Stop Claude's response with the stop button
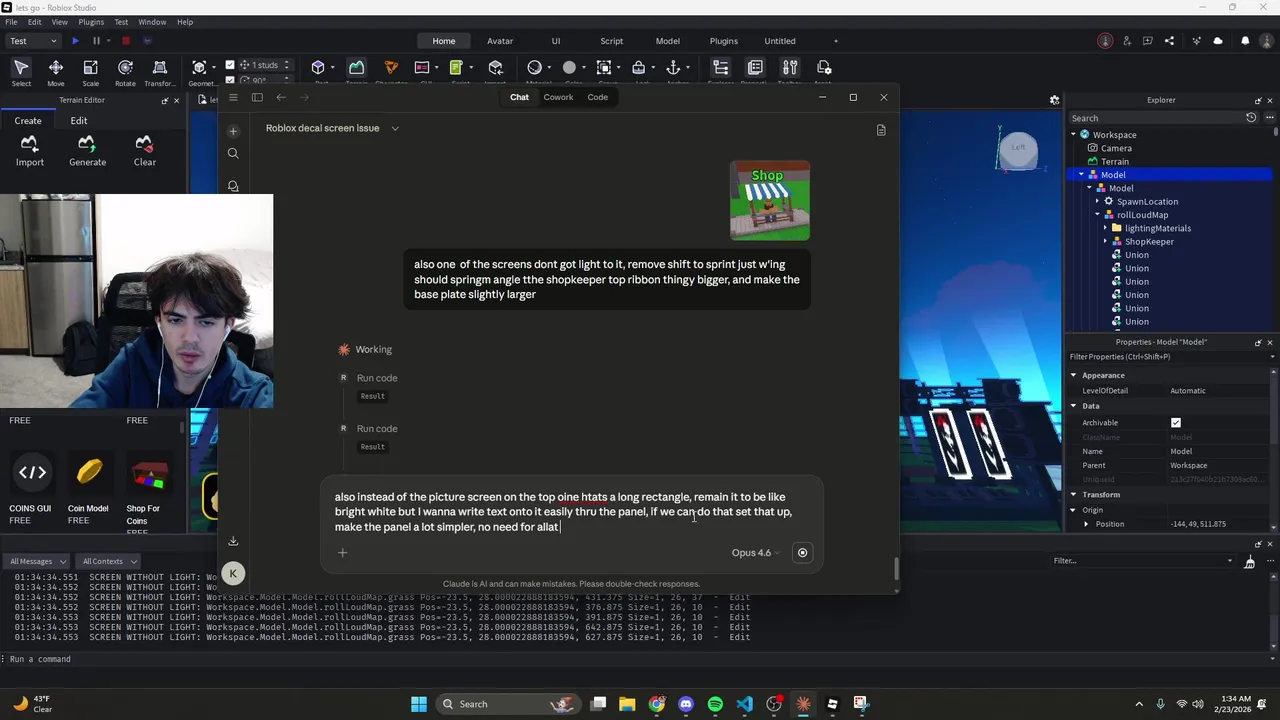Screen dimensions: 1280x720 802,552
